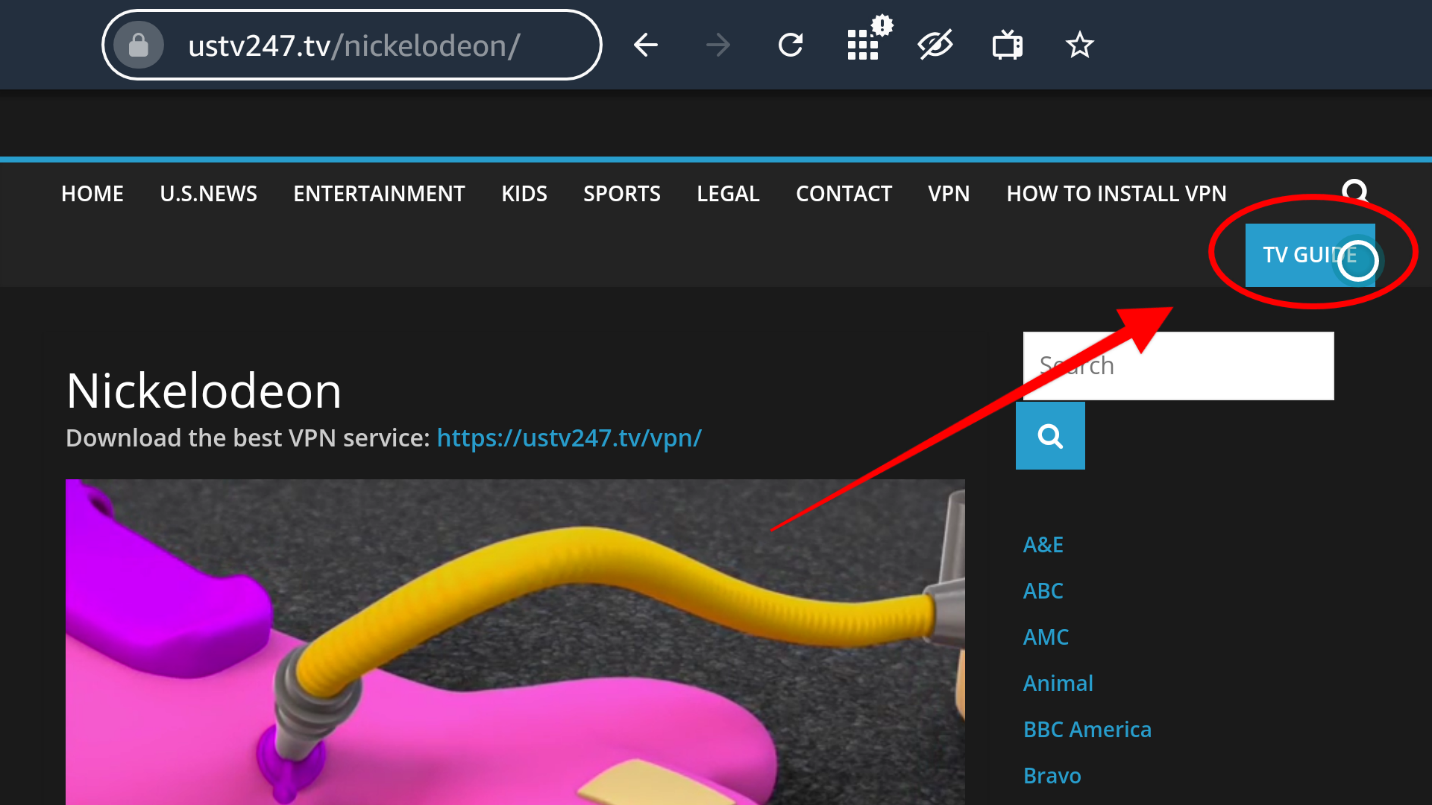Open the KIDS menu item
This screenshot has height=805, width=1432.
click(x=524, y=194)
